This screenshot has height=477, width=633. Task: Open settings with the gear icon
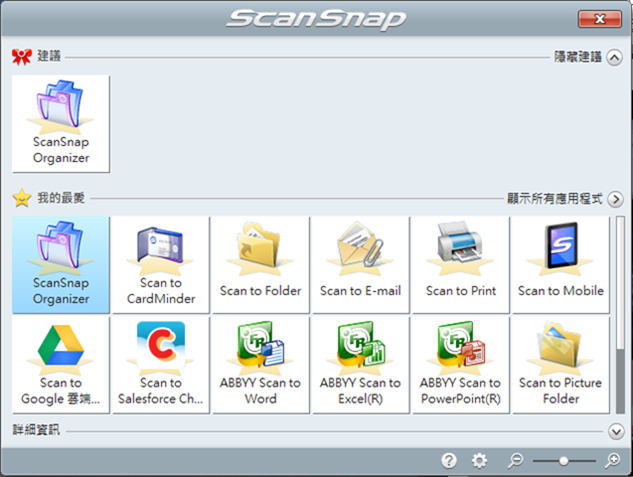click(x=479, y=460)
